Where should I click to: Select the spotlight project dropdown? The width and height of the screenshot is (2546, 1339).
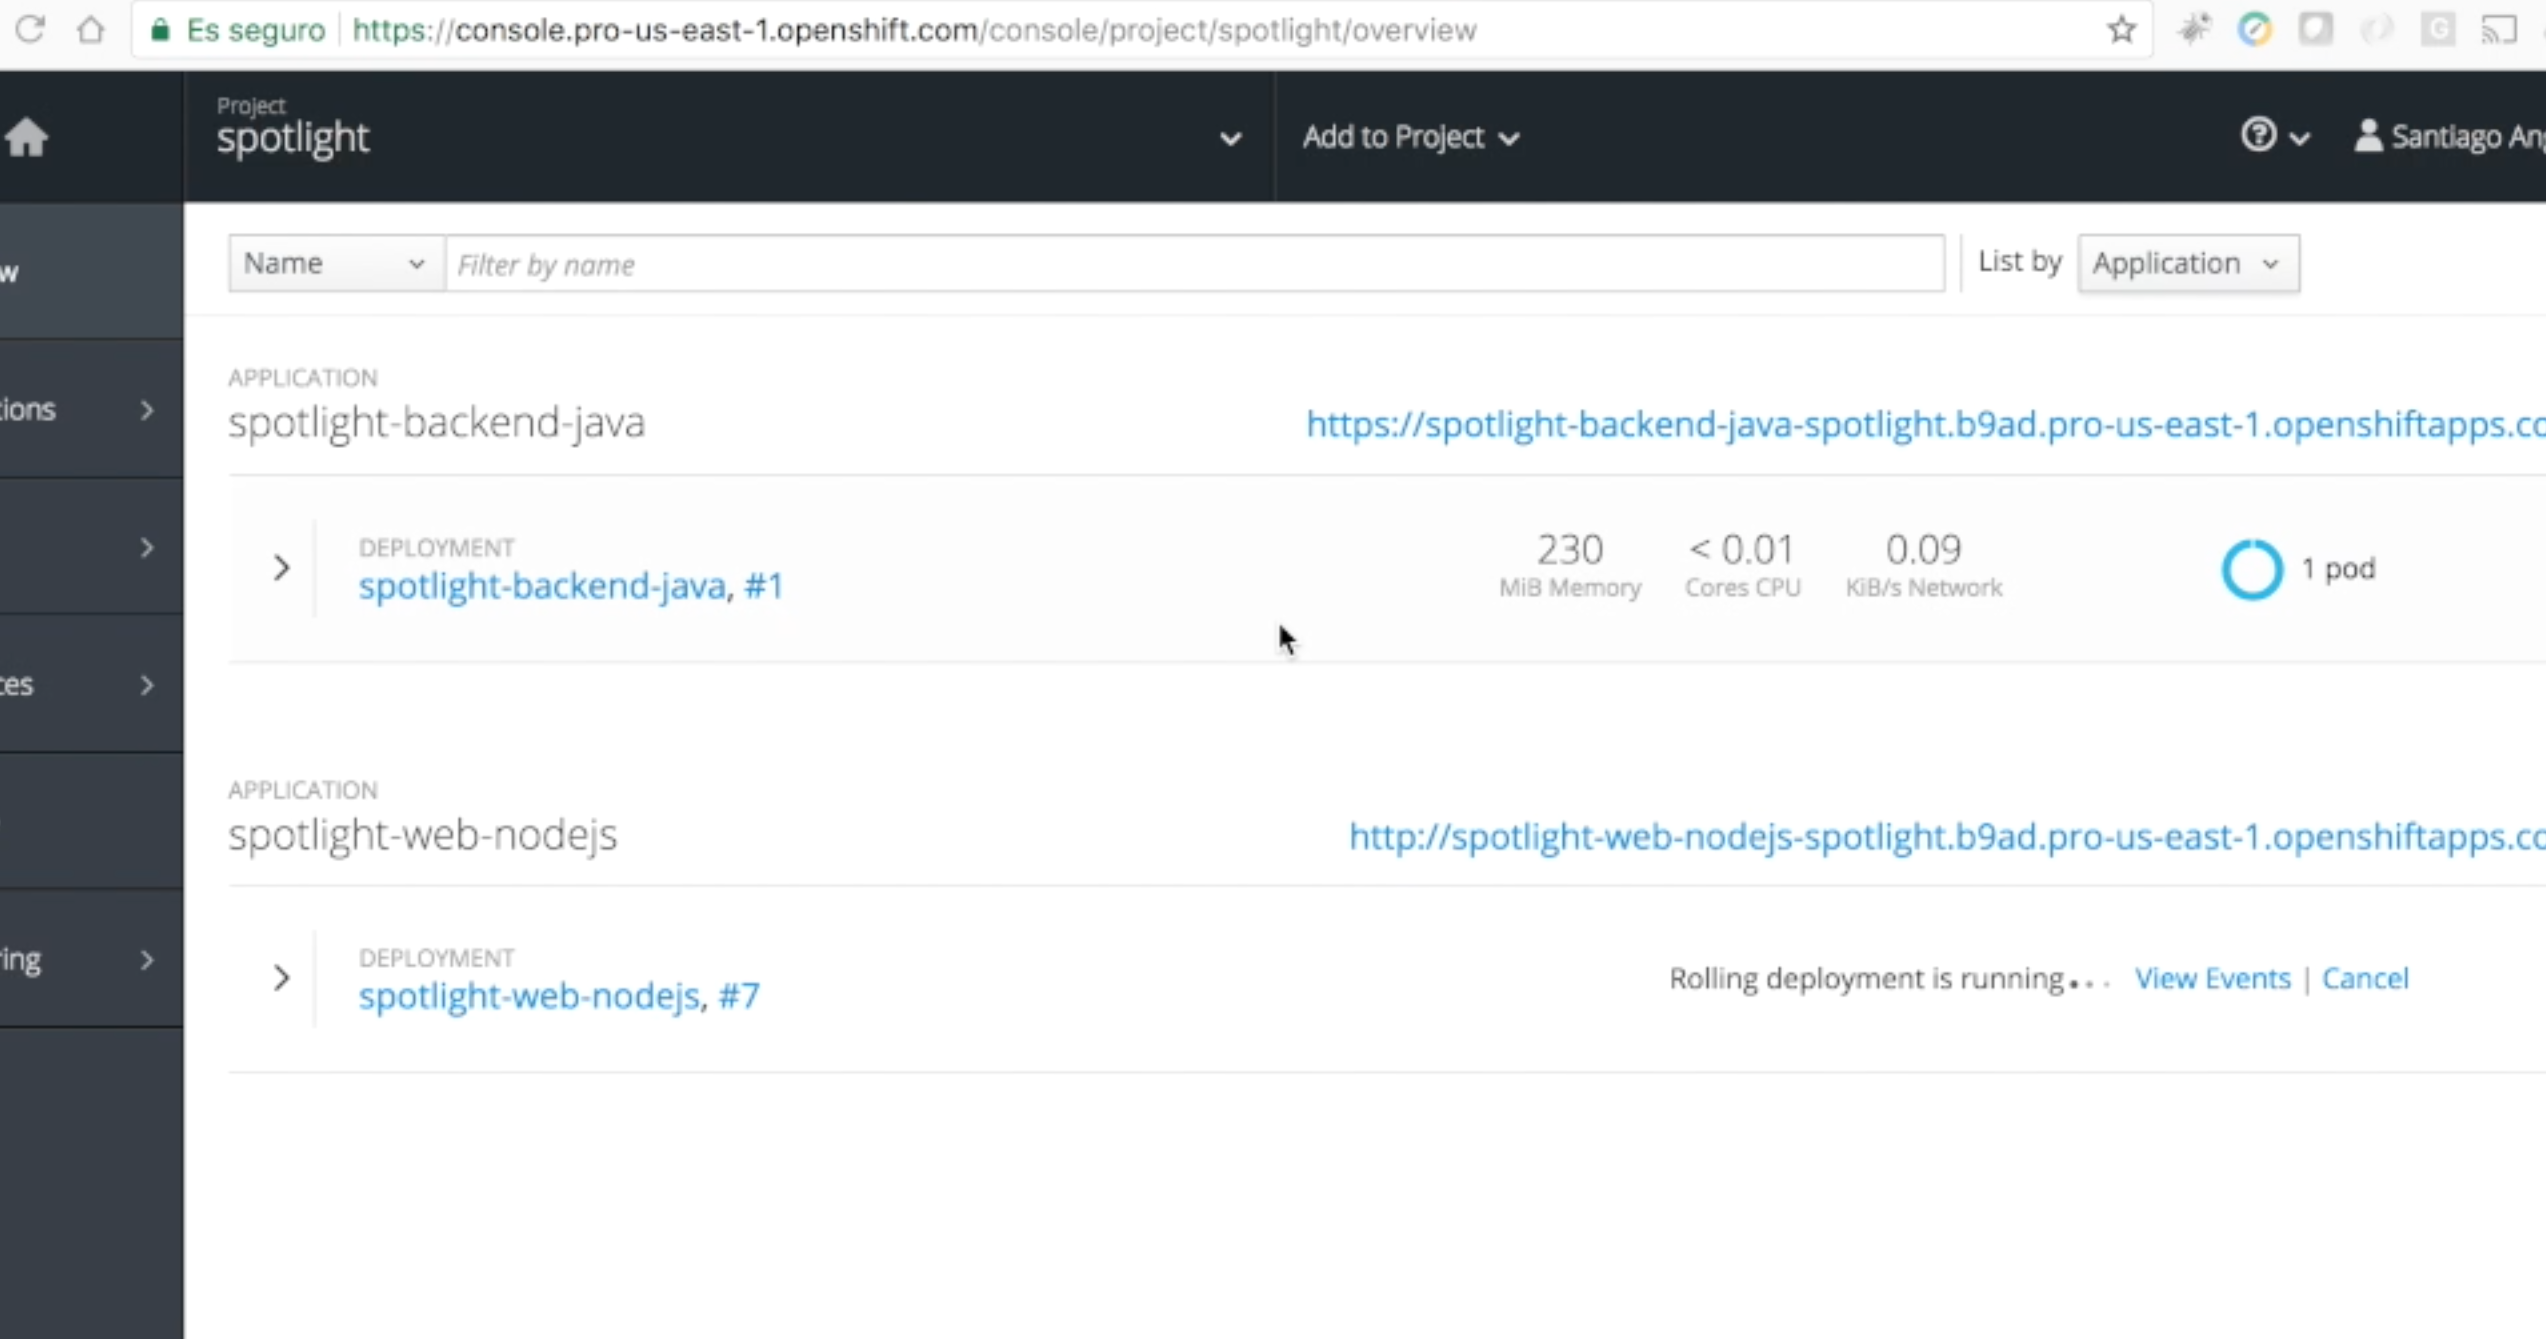point(1229,136)
